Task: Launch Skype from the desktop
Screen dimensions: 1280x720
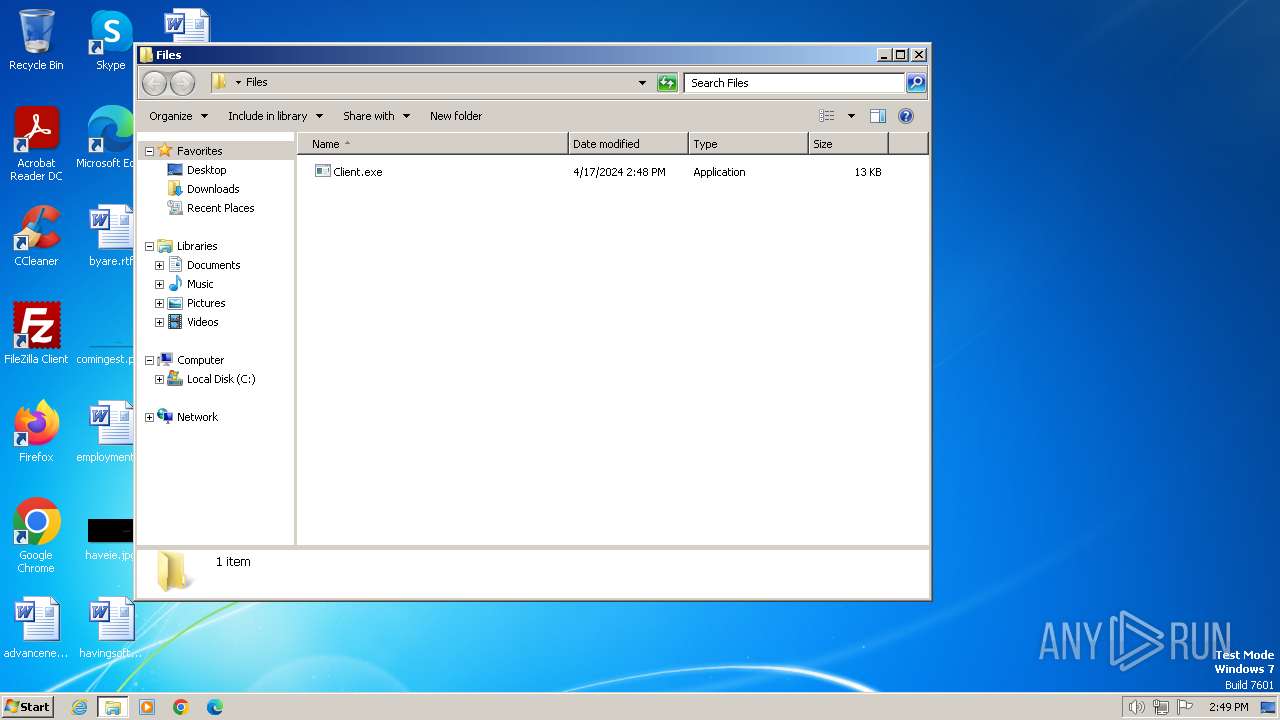Action: (110, 40)
